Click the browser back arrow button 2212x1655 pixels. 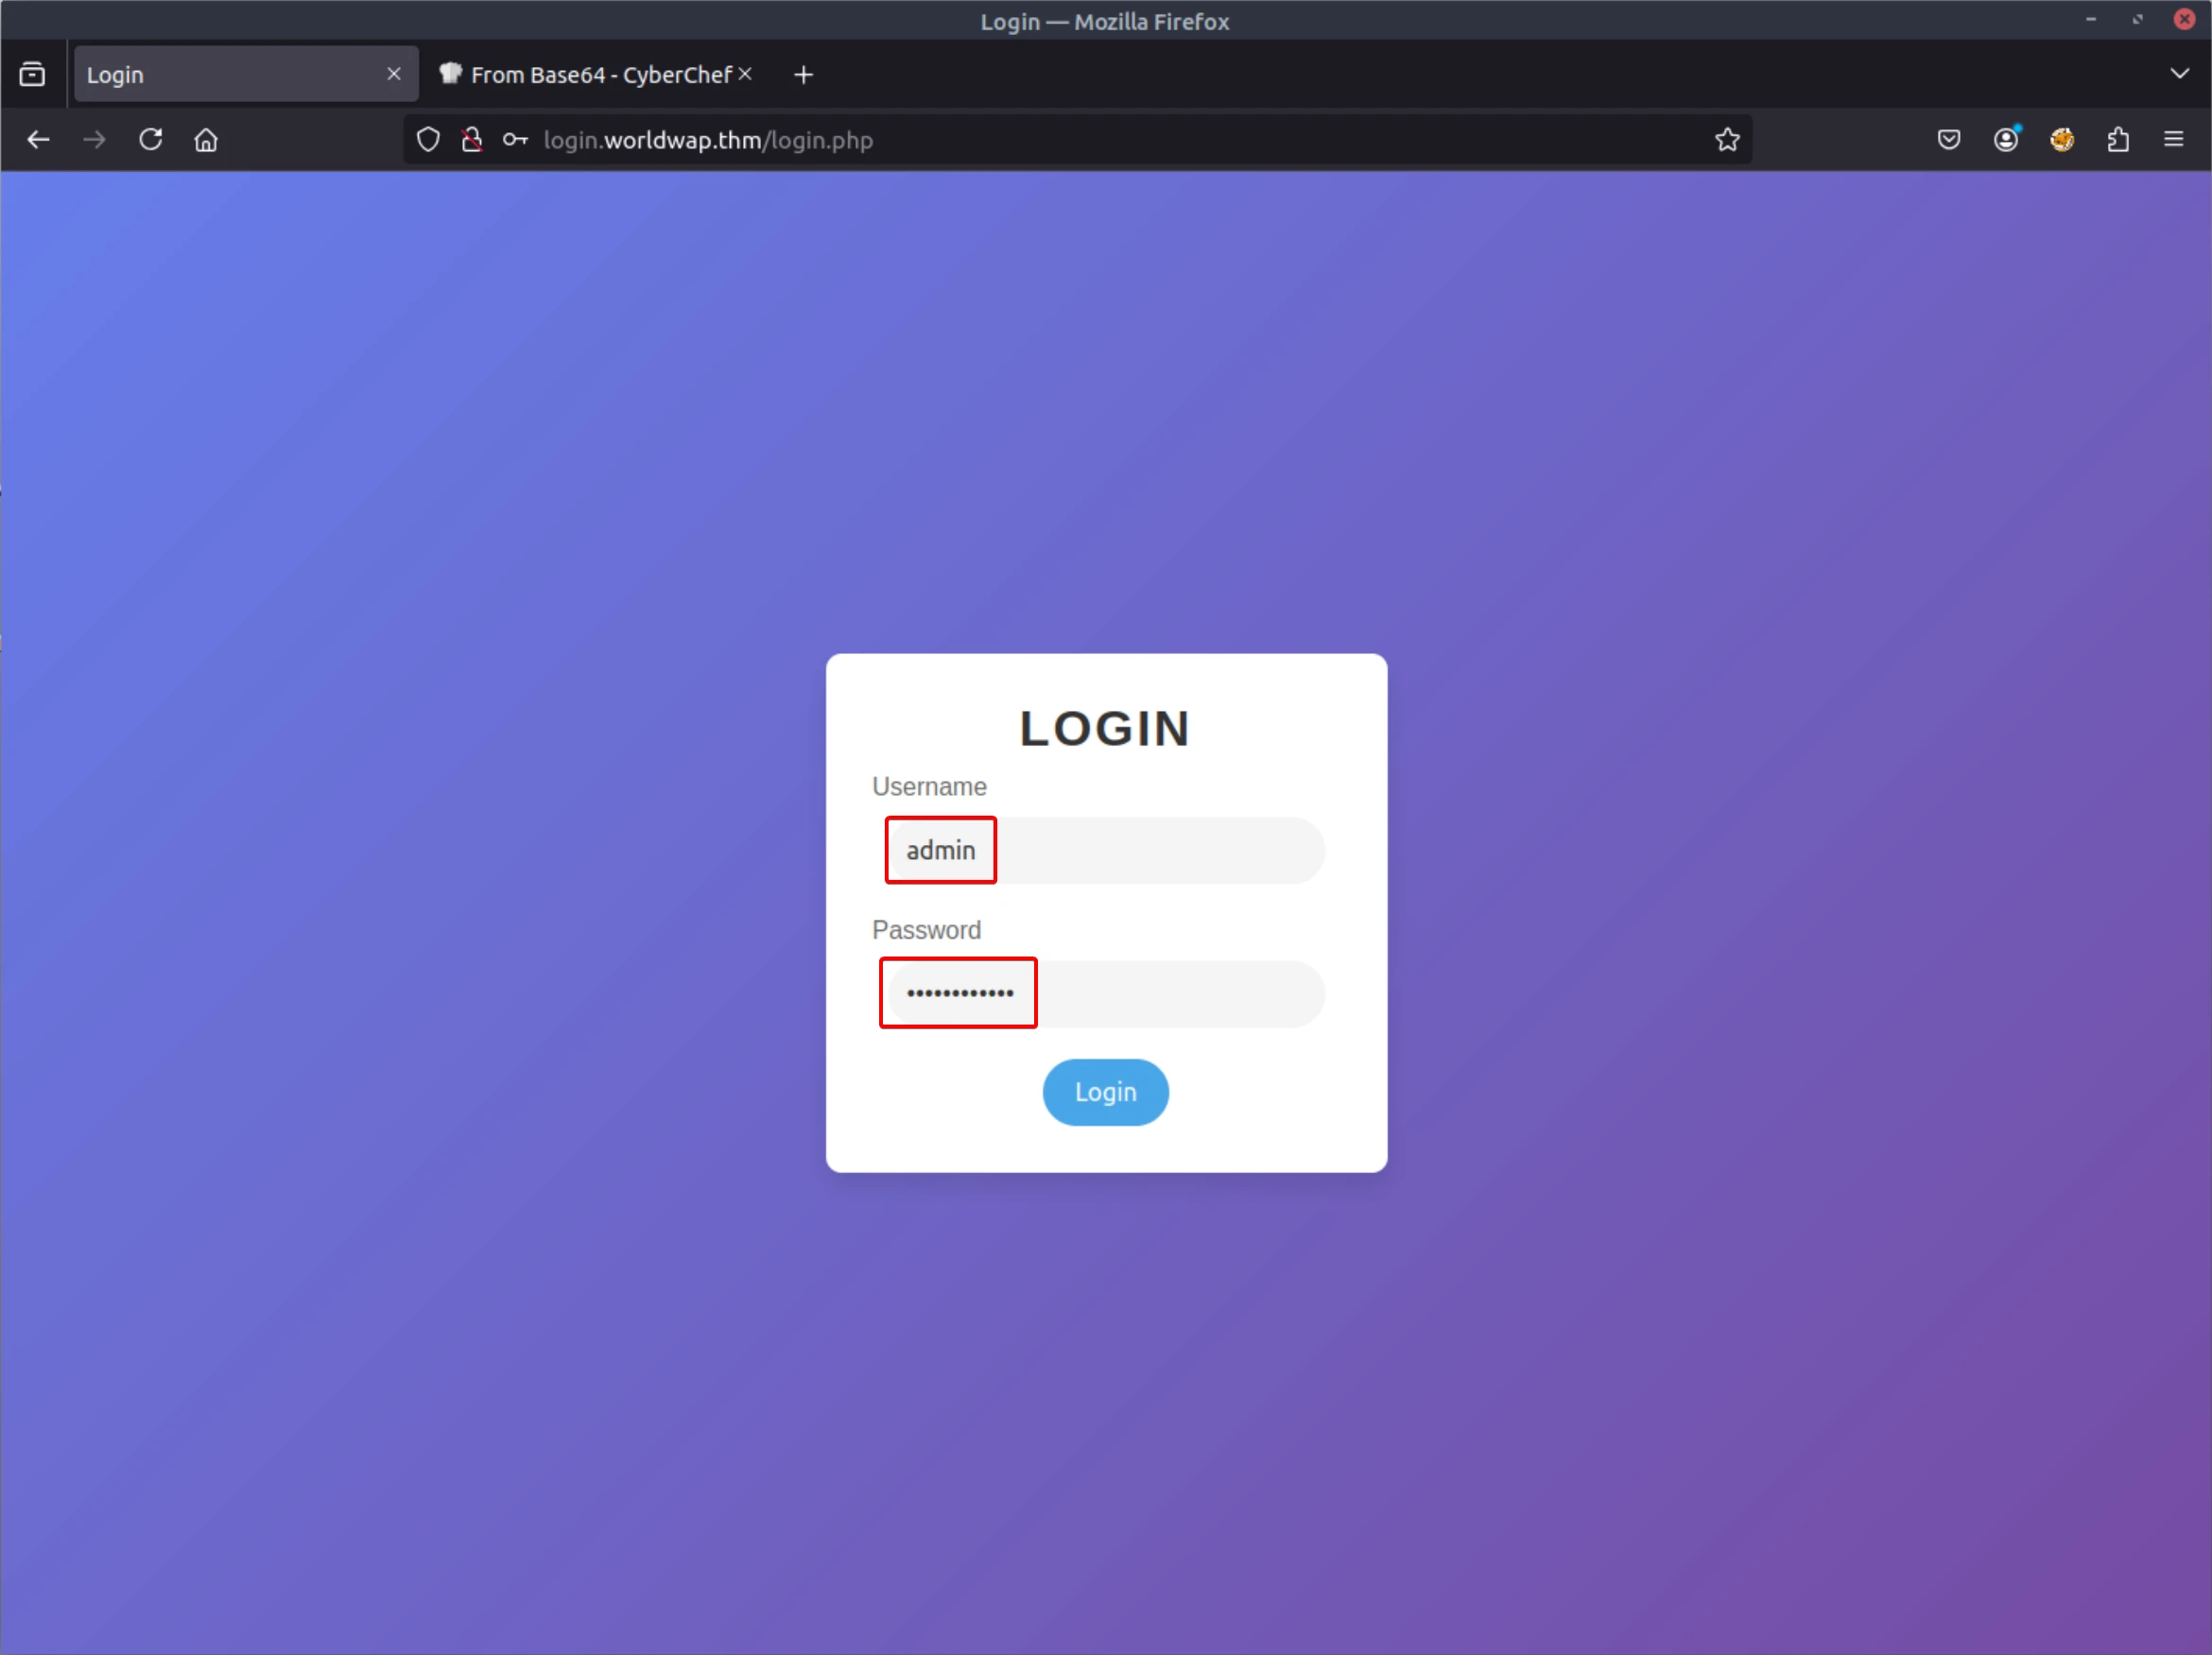point(38,140)
